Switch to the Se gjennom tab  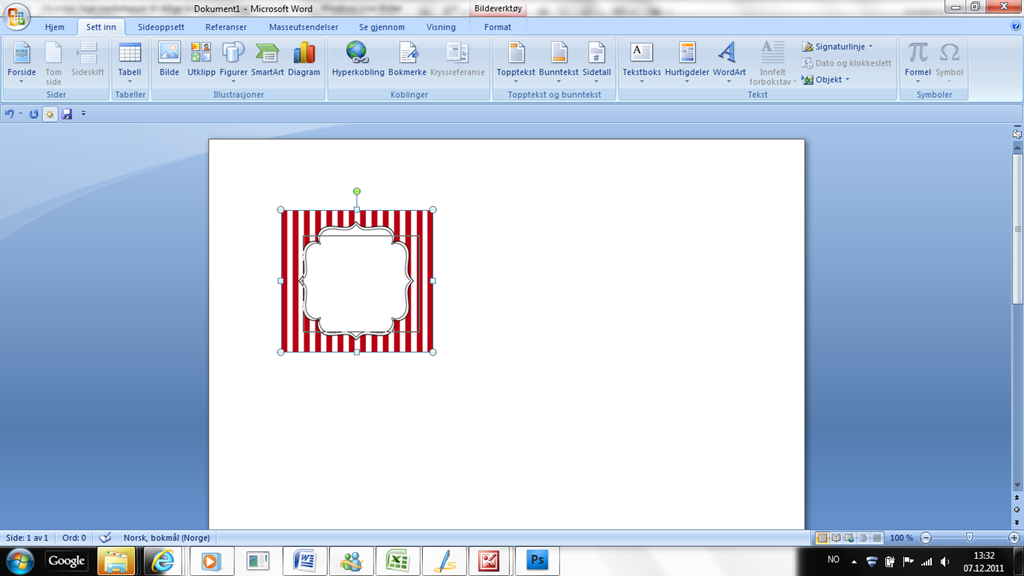(381, 27)
